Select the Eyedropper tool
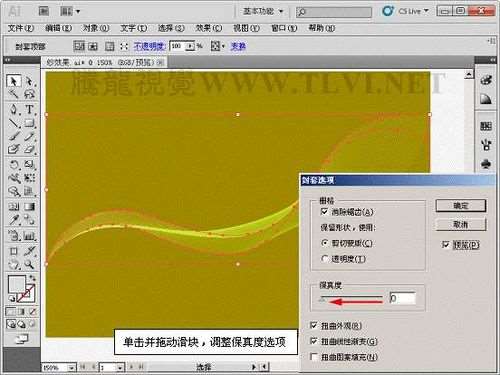 14,220
